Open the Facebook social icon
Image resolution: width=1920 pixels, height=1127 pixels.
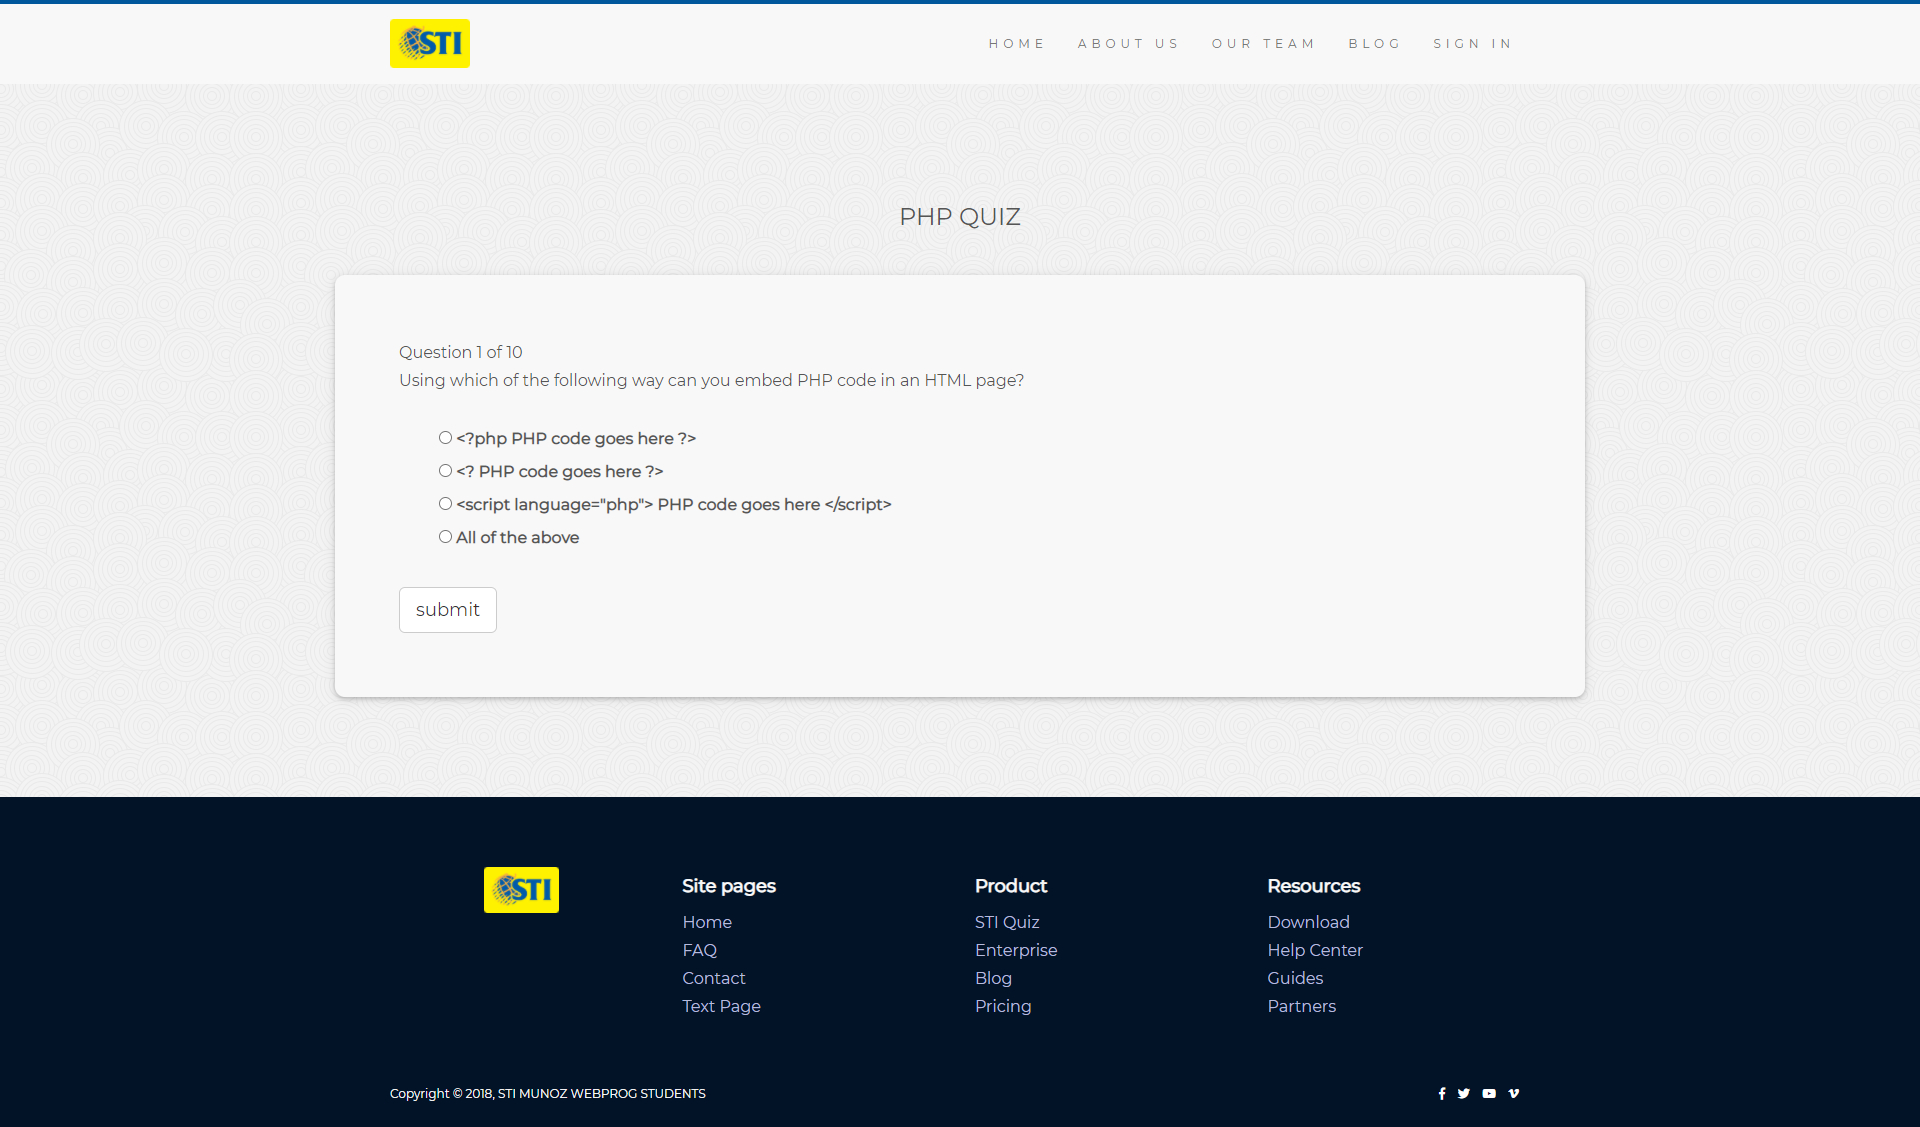tap(1441, 1093)
